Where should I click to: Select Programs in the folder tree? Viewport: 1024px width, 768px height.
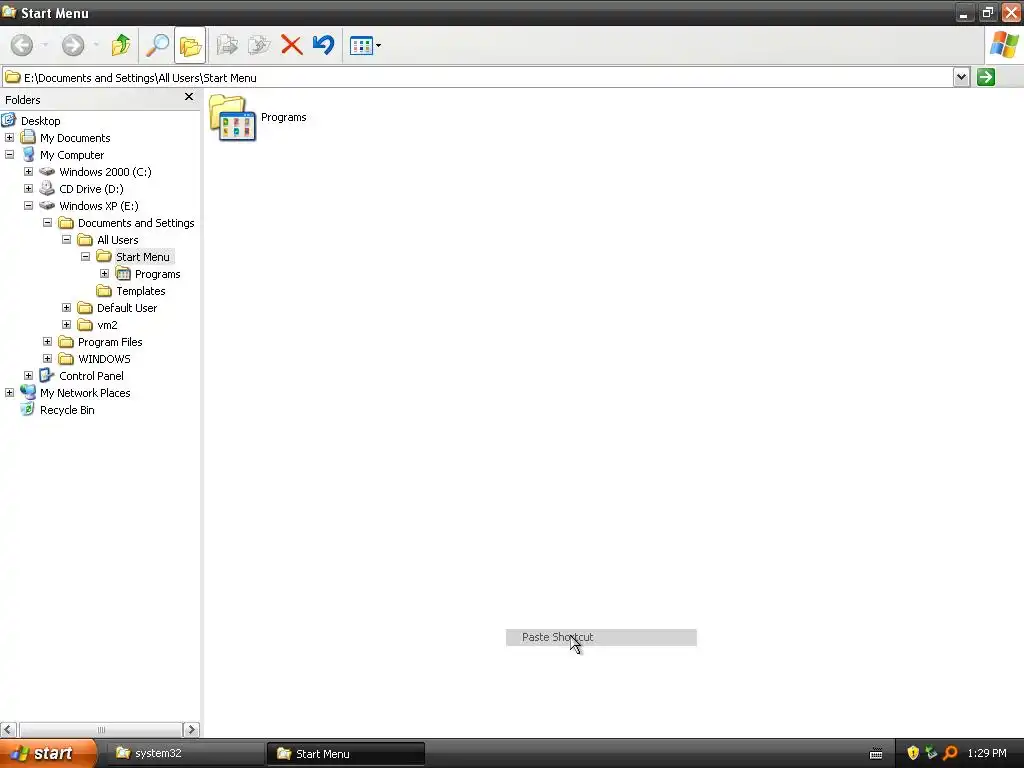pos(157,274)
